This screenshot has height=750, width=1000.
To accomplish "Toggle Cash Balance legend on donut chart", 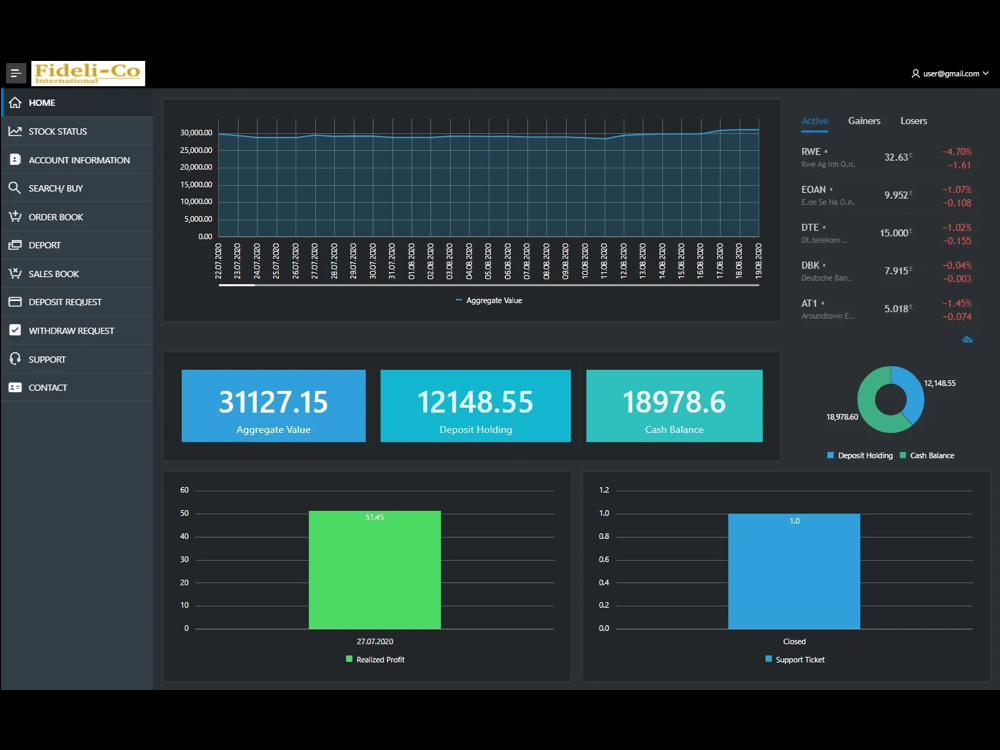I will (927, 455).
